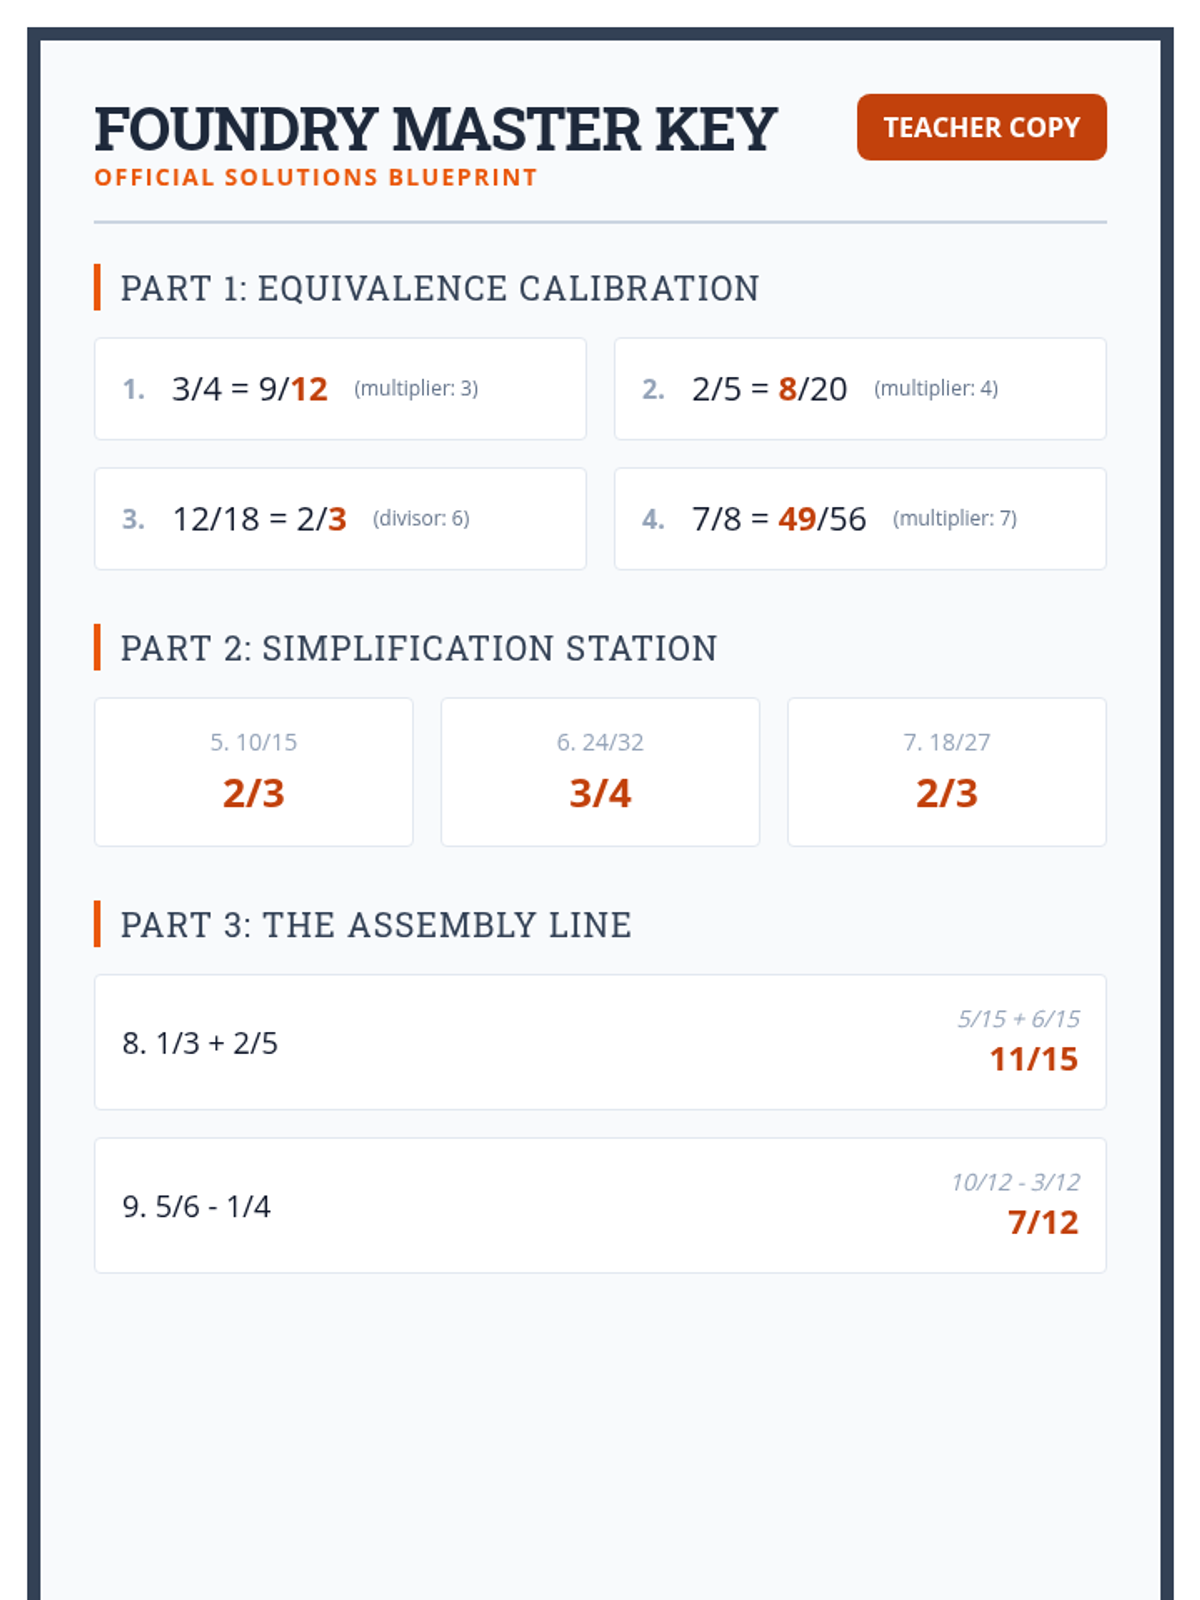
Task: Click problem 3 card showing 12/18 = 2/3
Action: coord(340,519)
